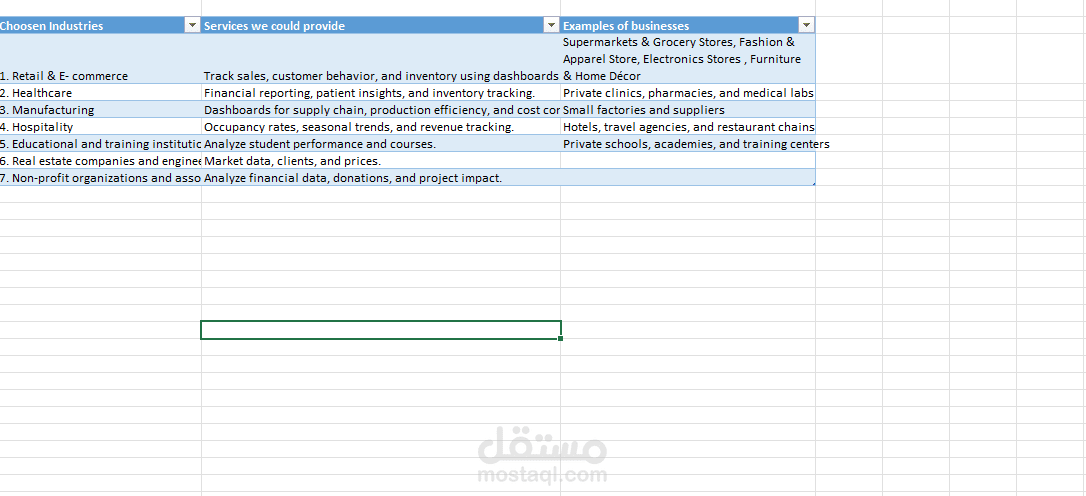The width and height of the screenshot is (1086, 496).
Task: Select the Financial reporting, patient insights cell
Action: (x=381, y=93)
